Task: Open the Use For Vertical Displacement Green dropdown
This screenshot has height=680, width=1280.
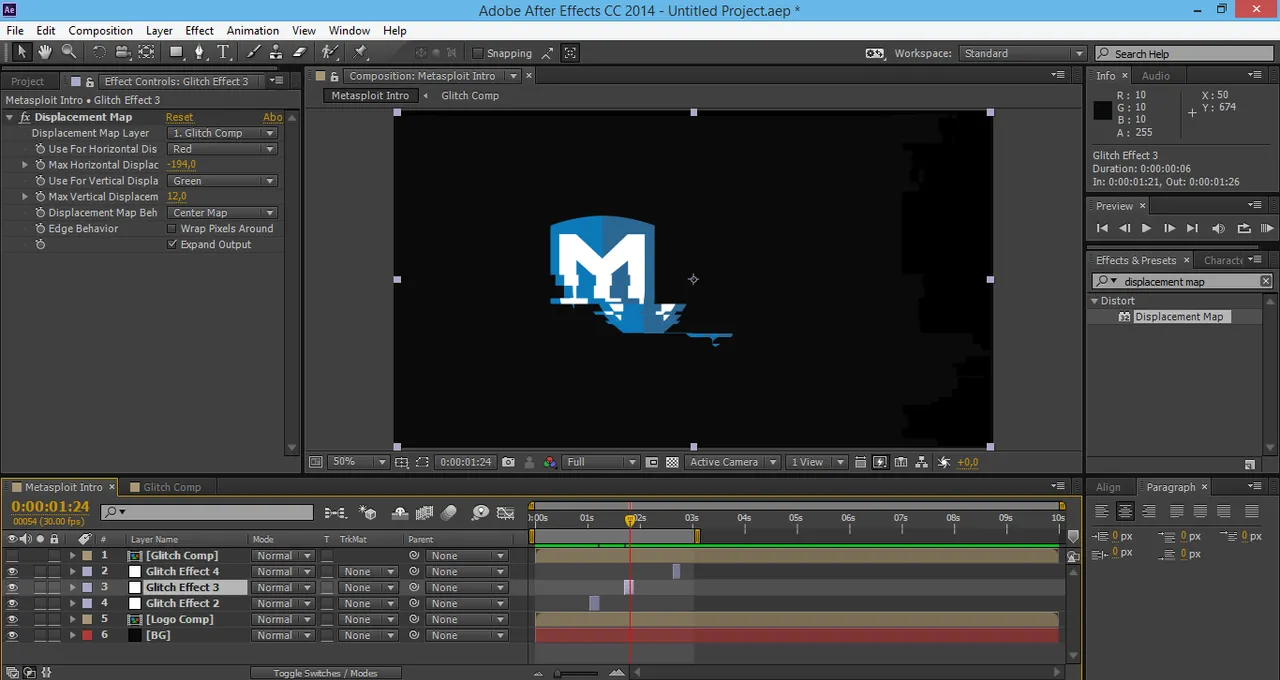Action: (222, 181)
